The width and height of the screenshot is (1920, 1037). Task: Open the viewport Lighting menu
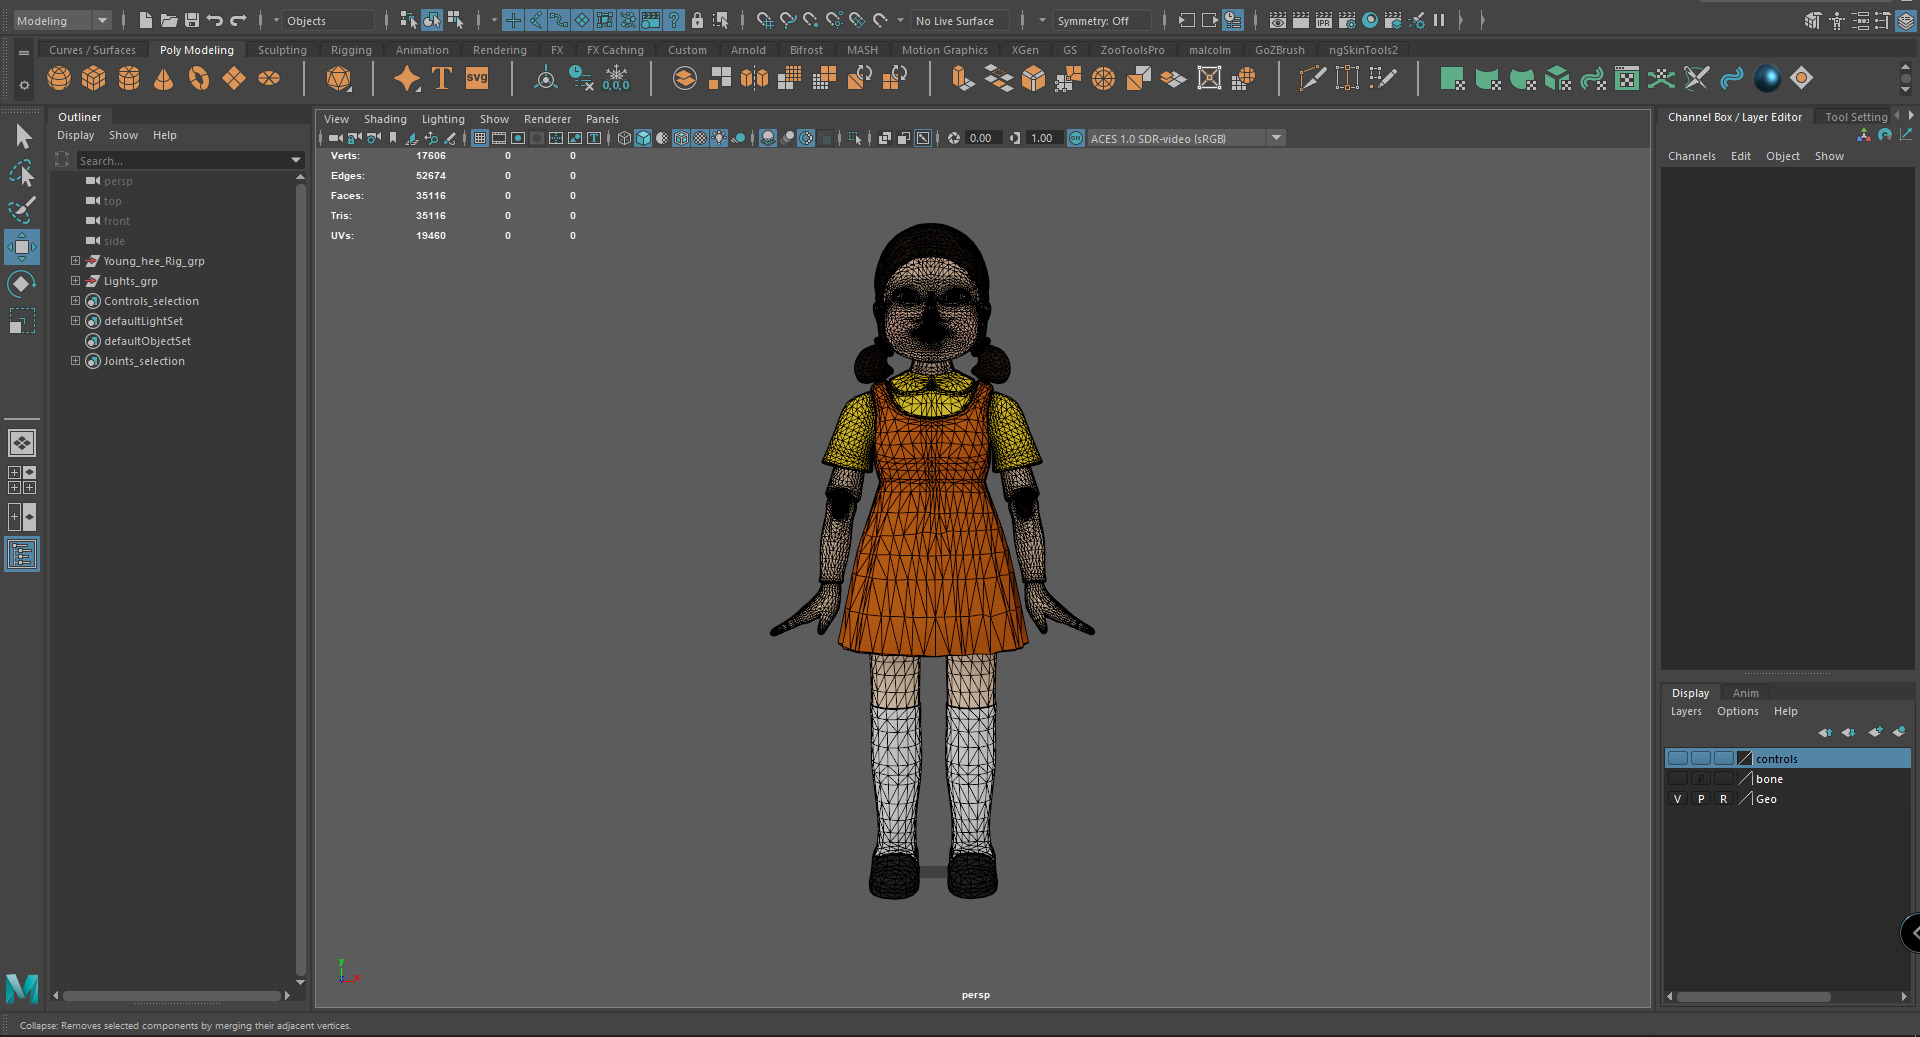click(x=443, y=119)
